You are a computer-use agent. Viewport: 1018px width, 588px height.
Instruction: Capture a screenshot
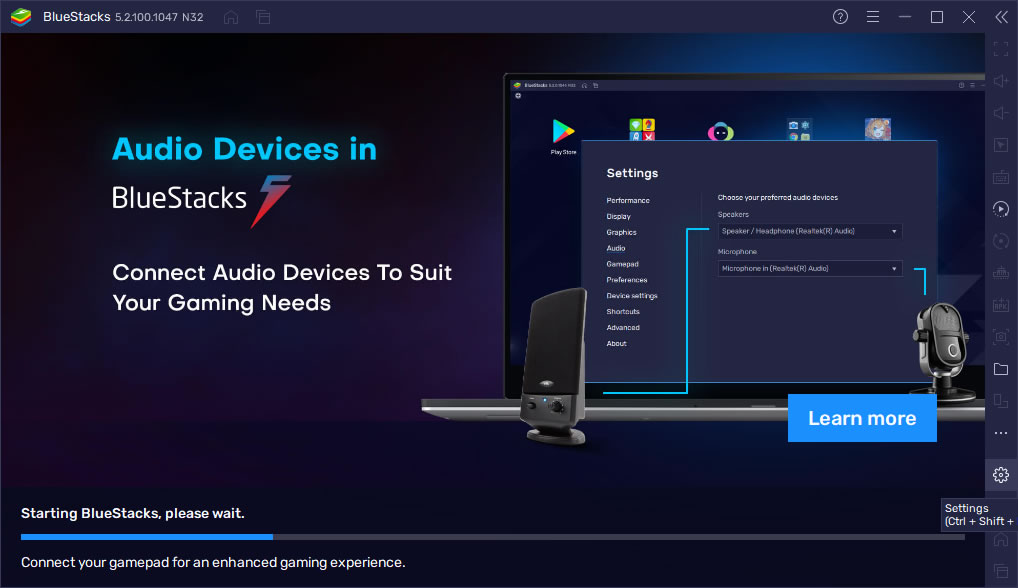[1000, 337]
